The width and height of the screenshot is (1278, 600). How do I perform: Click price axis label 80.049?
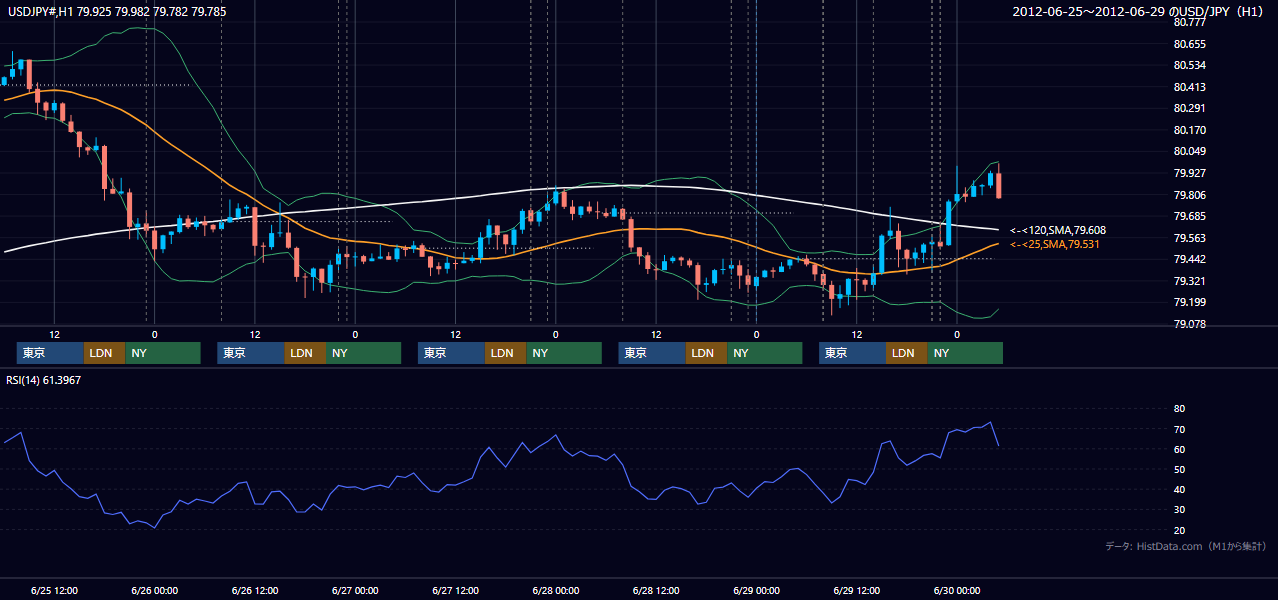tap(1189, 151)
